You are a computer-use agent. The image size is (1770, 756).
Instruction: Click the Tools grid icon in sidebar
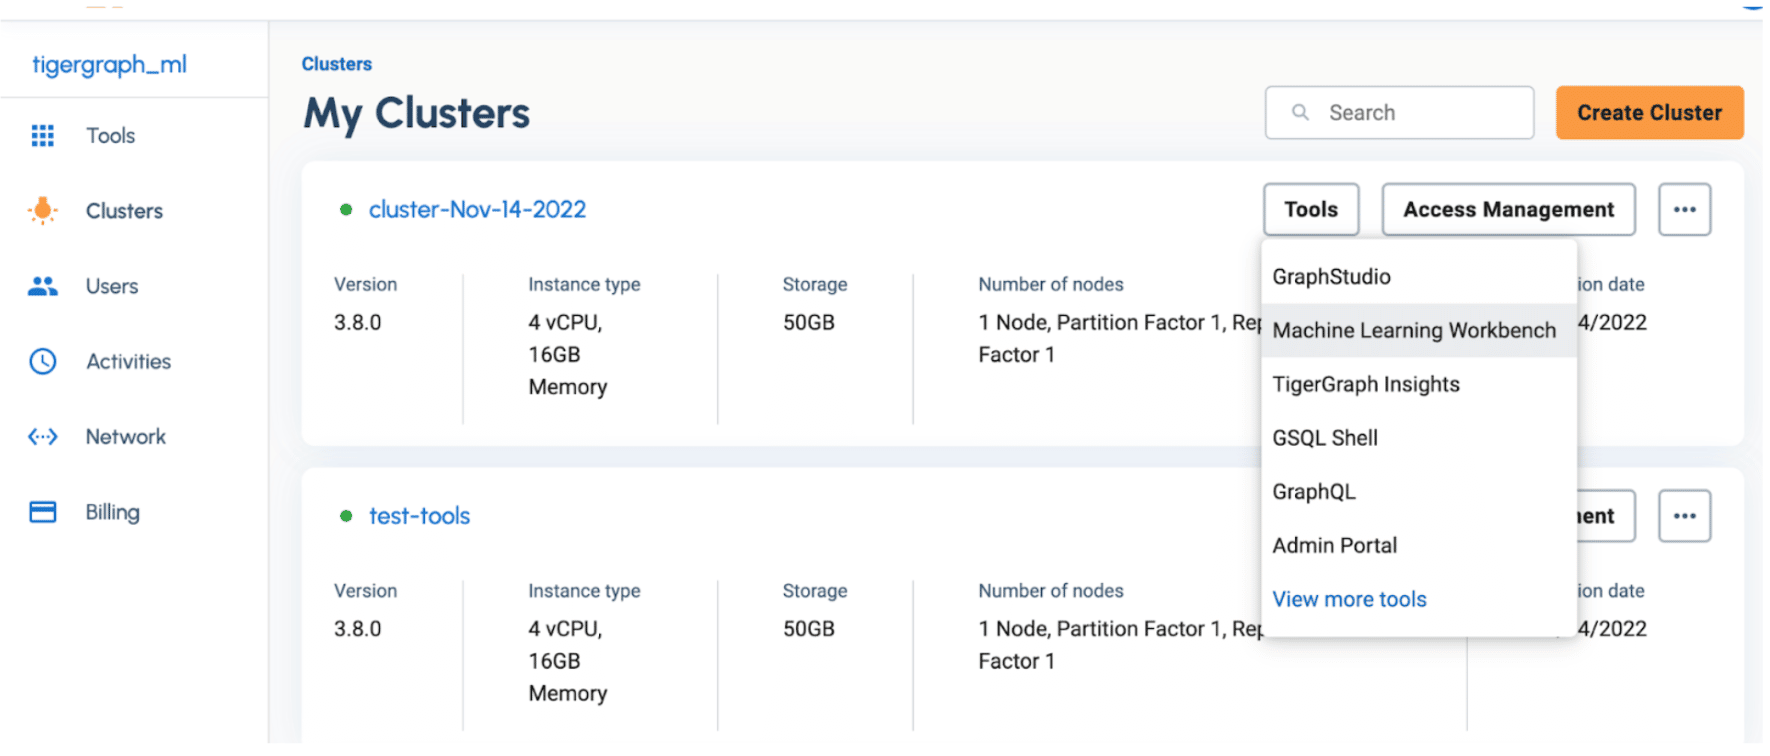point(42,135)
